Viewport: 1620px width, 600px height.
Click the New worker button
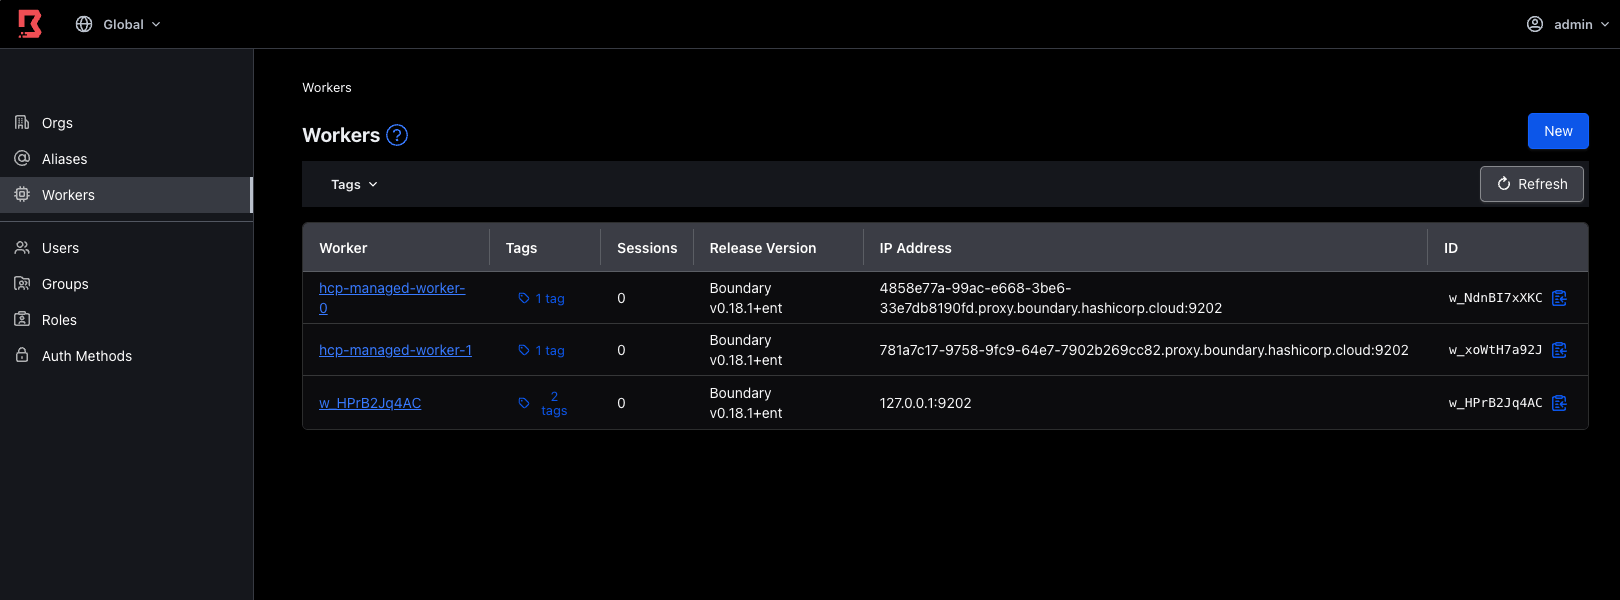tap(1558, 131)
